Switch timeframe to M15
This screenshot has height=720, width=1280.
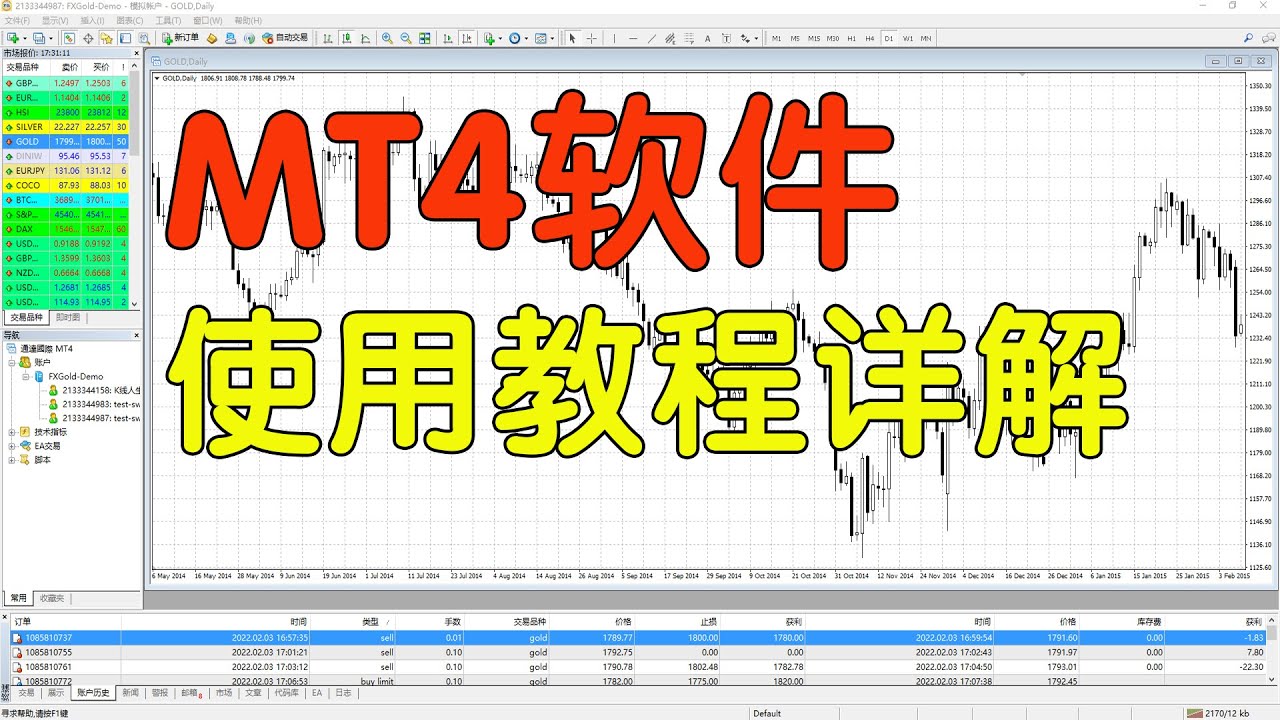coord(814,38)
